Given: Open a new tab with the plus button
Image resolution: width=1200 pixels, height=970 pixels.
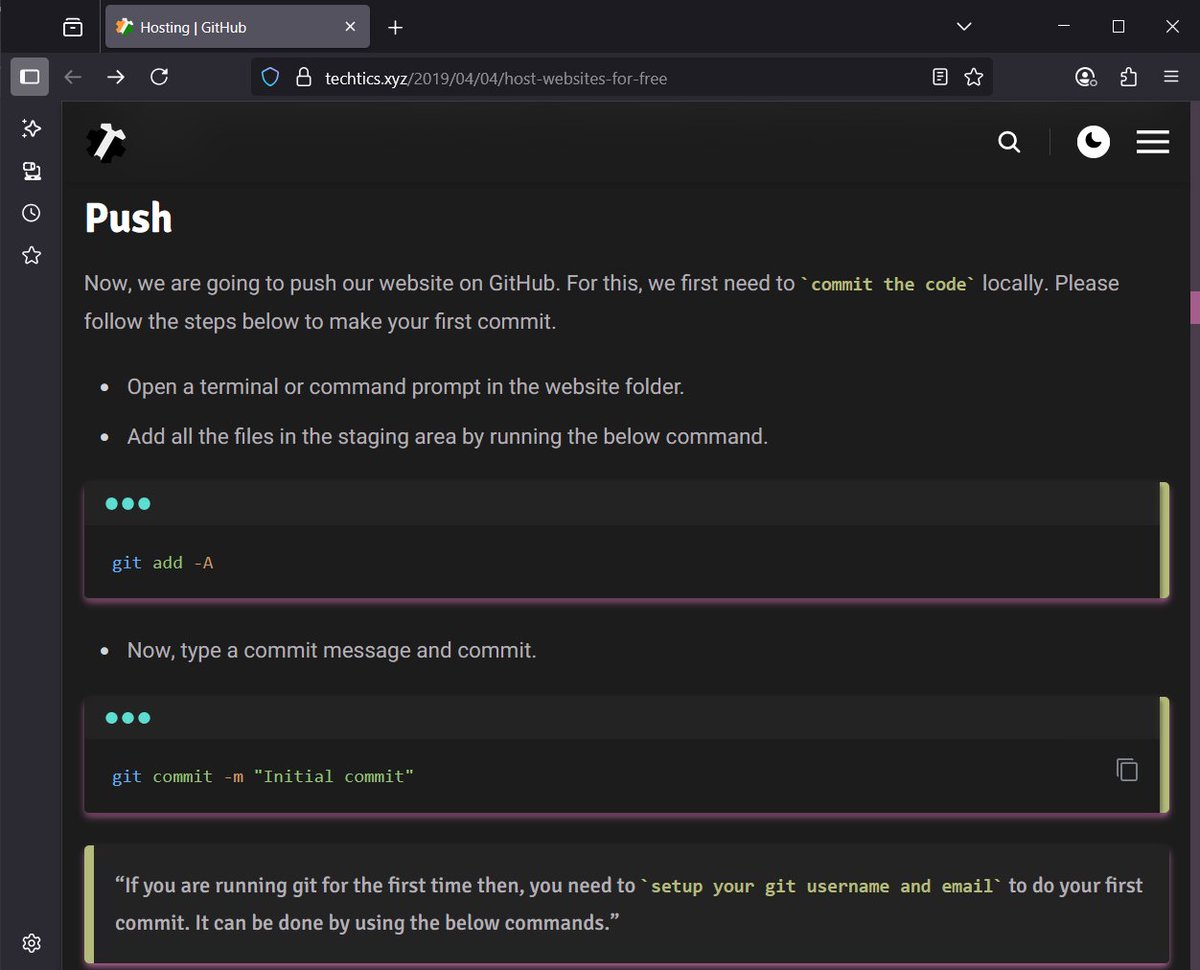Looking at the screenshot, I should [x=395, y=27].
